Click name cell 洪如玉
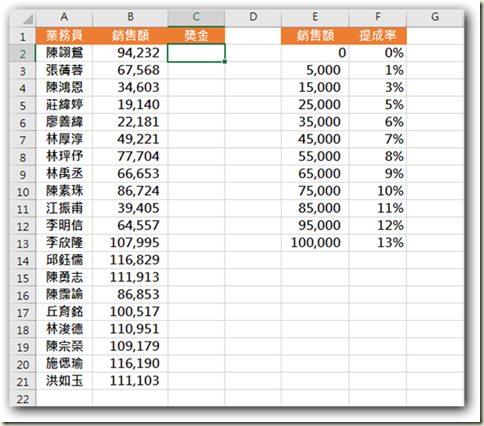Screen dimensions: 484x426 (x=64, y=381)
